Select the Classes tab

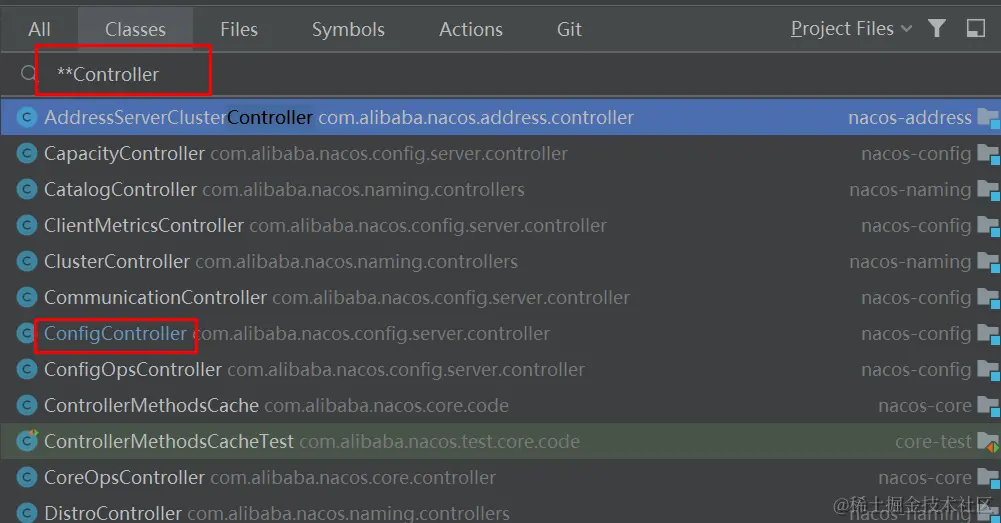point(135,29)
